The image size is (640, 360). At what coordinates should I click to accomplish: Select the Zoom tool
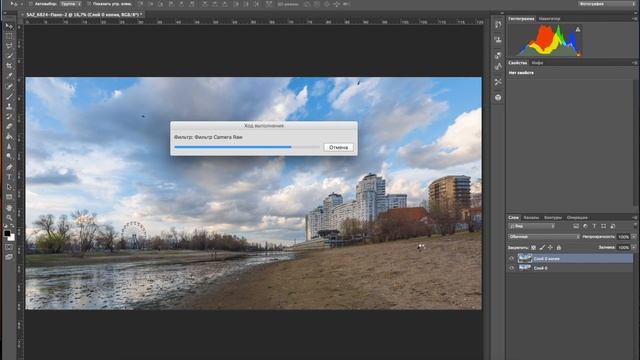(x=9, y=217)
